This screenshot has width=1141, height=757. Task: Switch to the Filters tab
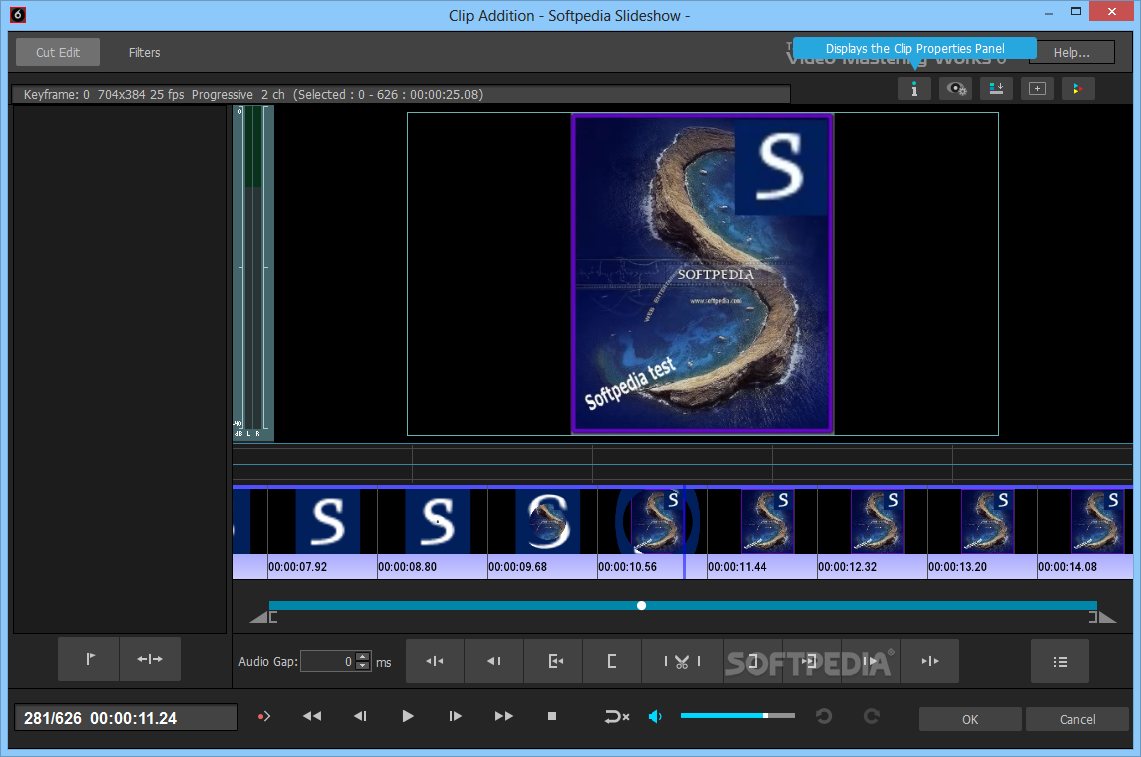144,53
